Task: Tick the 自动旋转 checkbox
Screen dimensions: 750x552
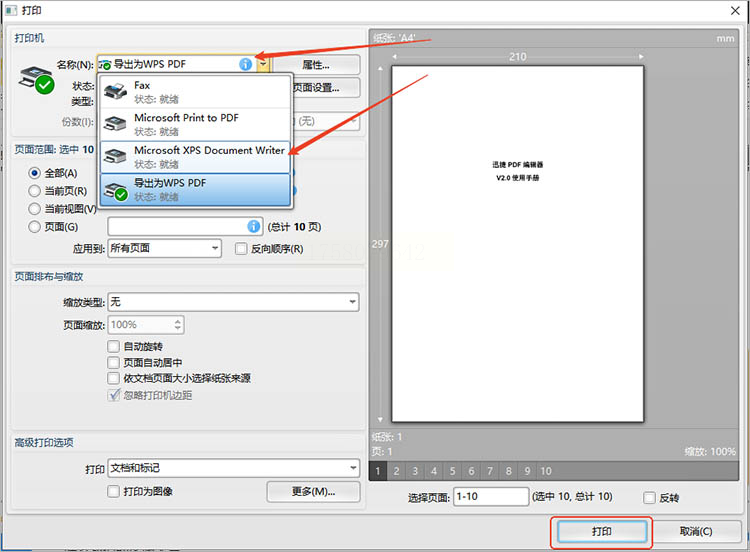Action: click(x=113, y=346)
